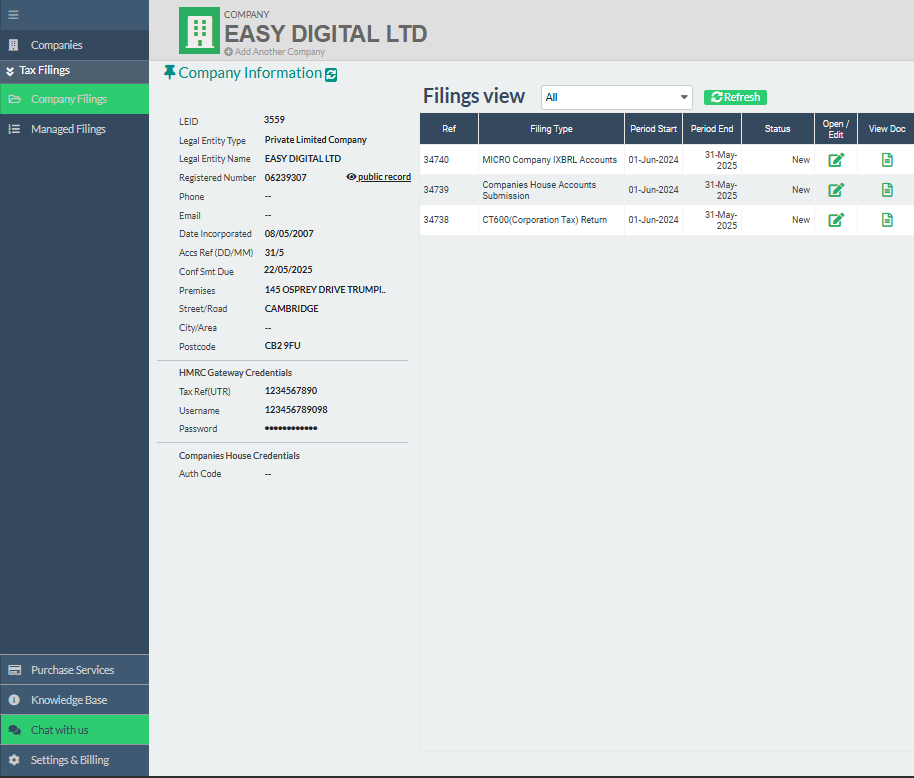The image size is (914, 778).
Task: Toggle the hamburger menu icon
Action: [x=13, y=15]
